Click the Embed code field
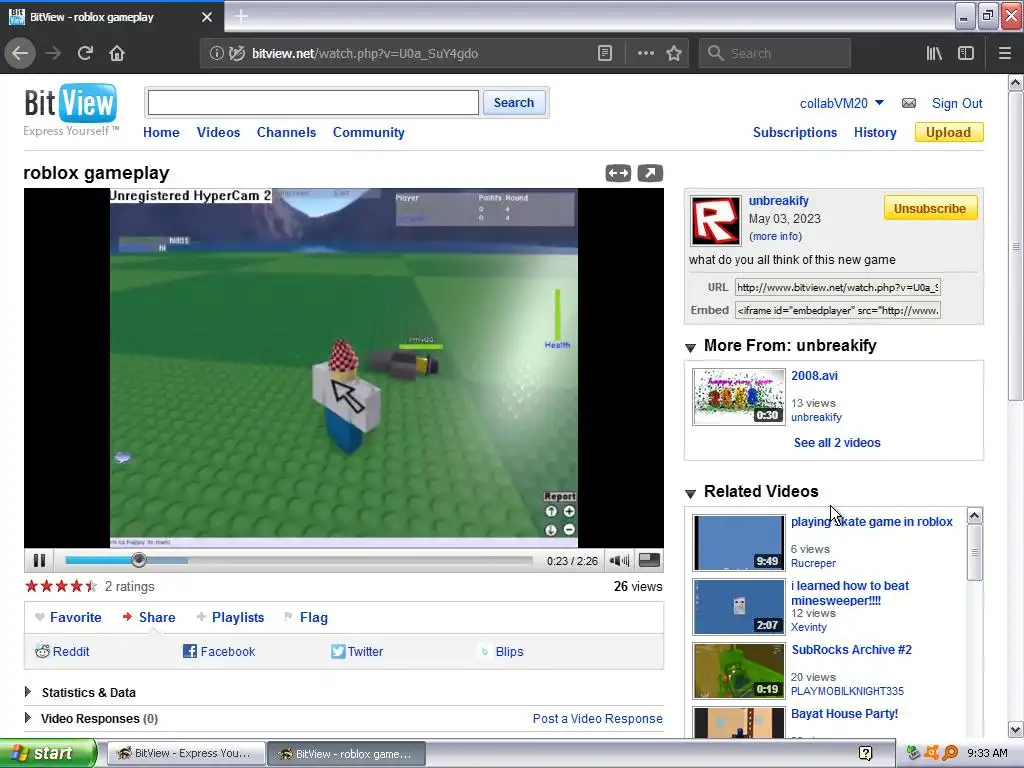1024x768 pixels. point(838,311)
